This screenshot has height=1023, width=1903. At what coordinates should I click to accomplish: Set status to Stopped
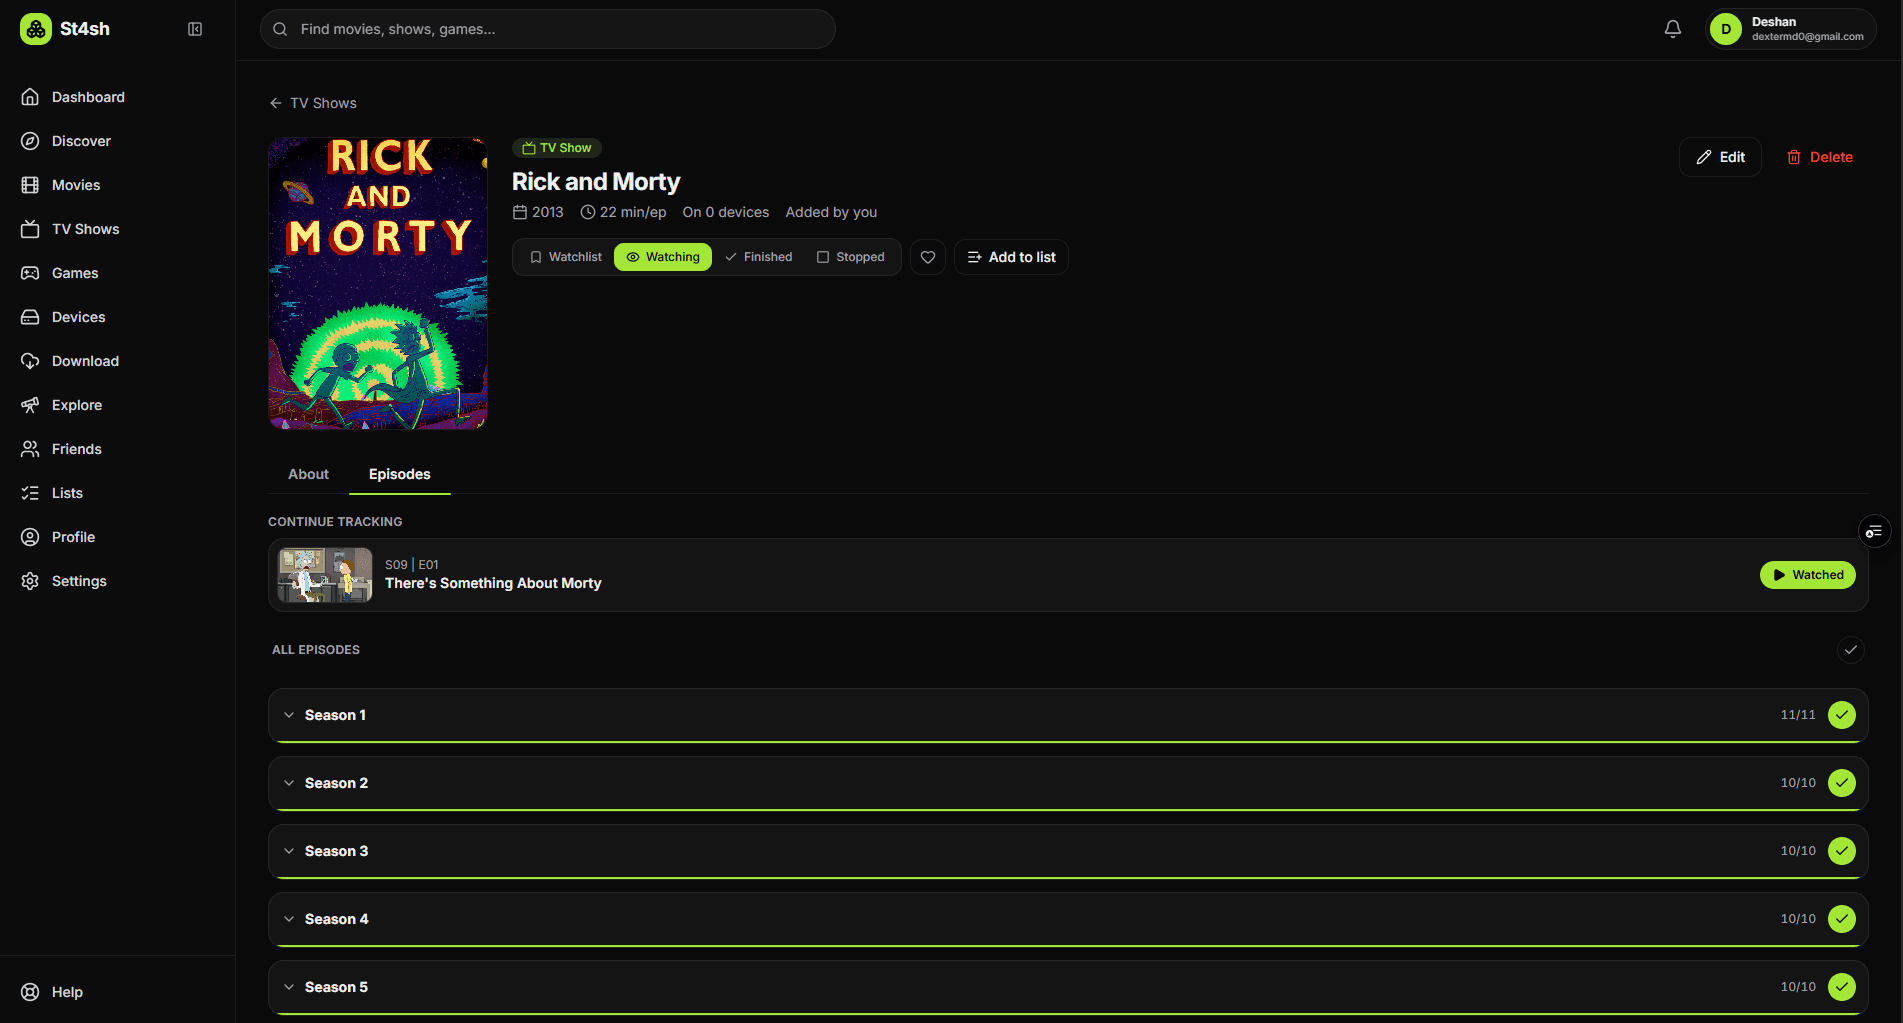click(x=851, y=257)
